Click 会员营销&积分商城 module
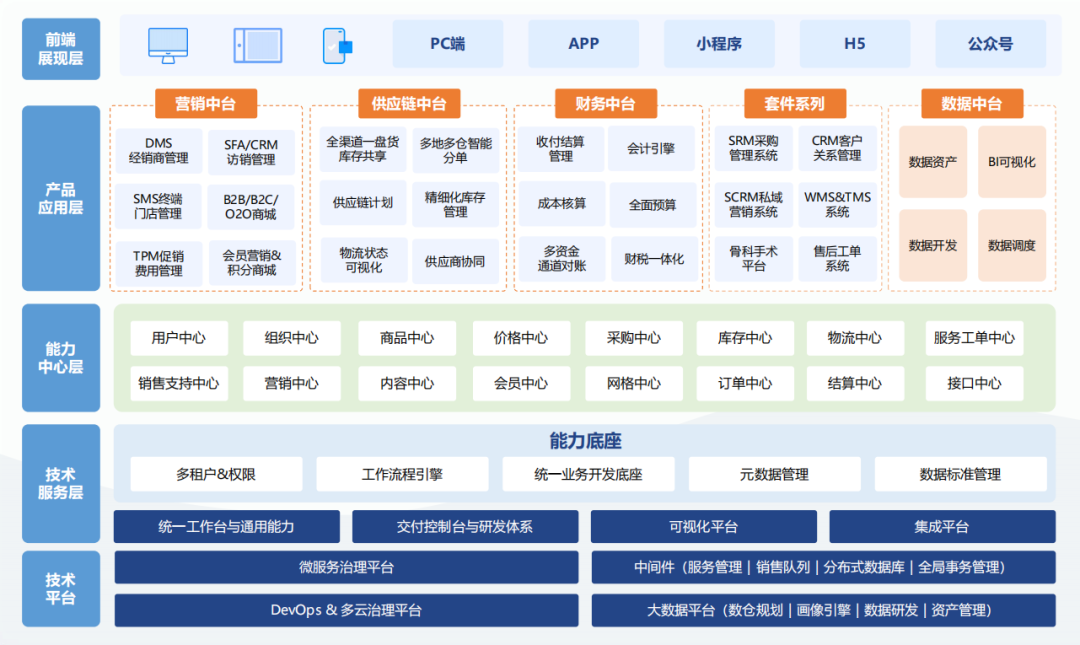The height and width of the screenshot is (645, 1080). coord(251,263)
